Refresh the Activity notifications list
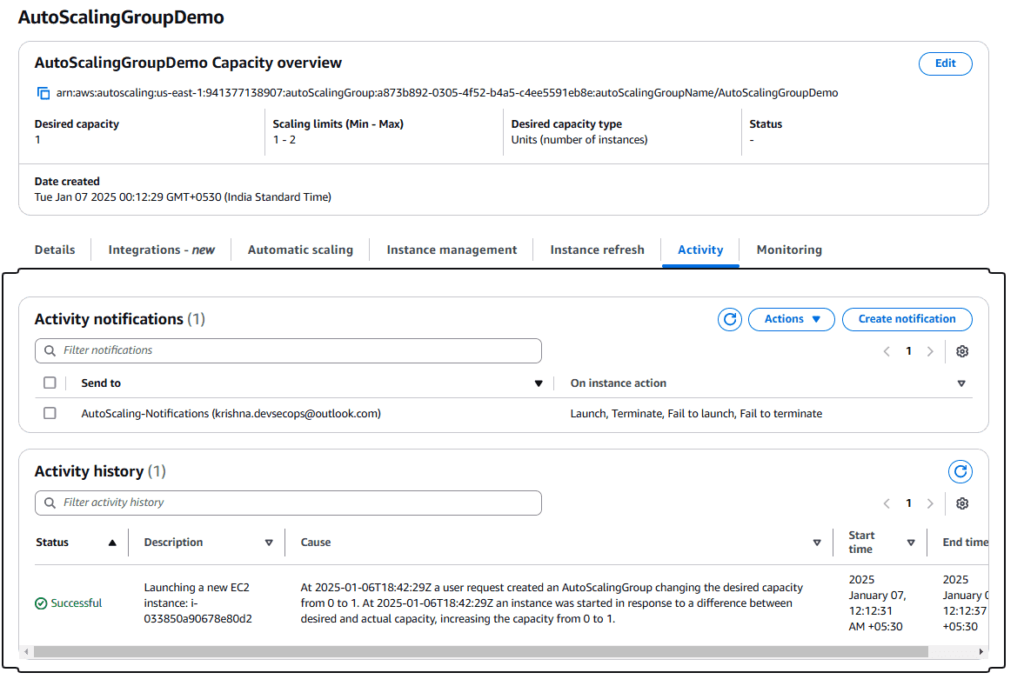 click(x=729, y=319)
